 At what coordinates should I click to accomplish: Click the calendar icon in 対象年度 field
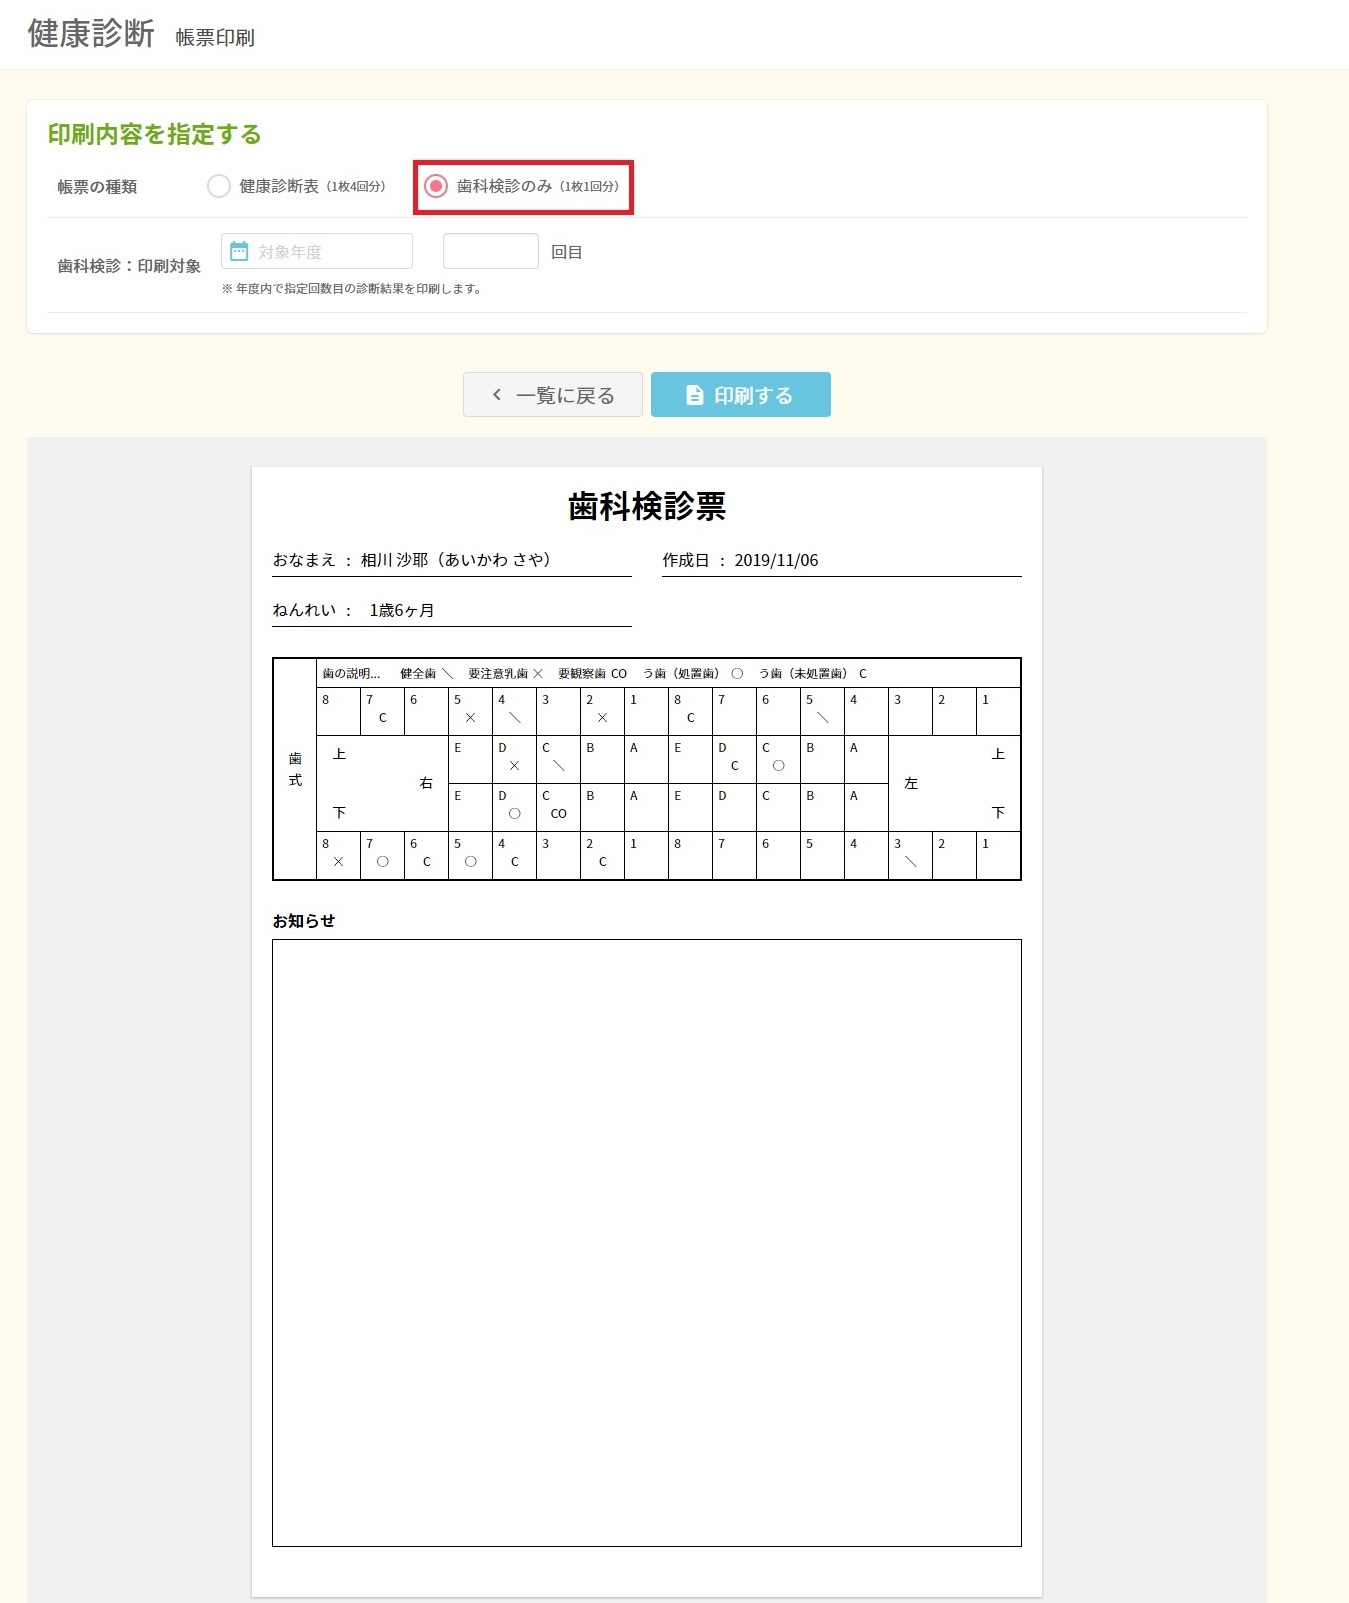(x=239, y=251)
